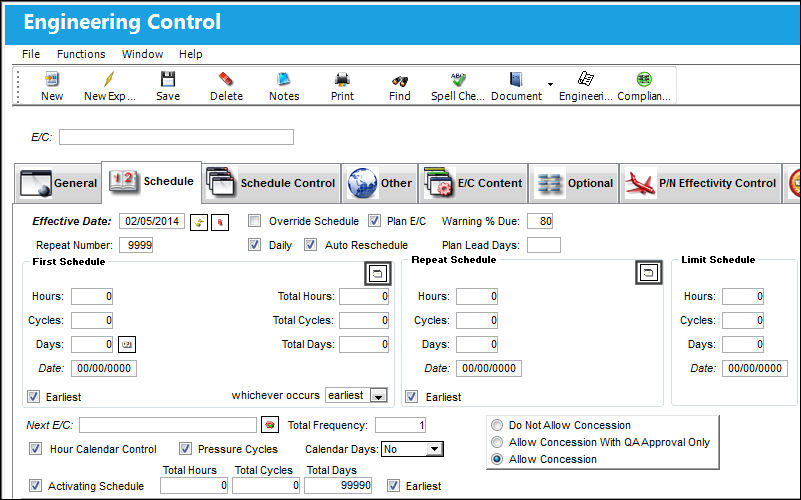The image size is (801, 500).
Task: Open the P/N Effectivity Control tab
Action: [x=700, y=183]
